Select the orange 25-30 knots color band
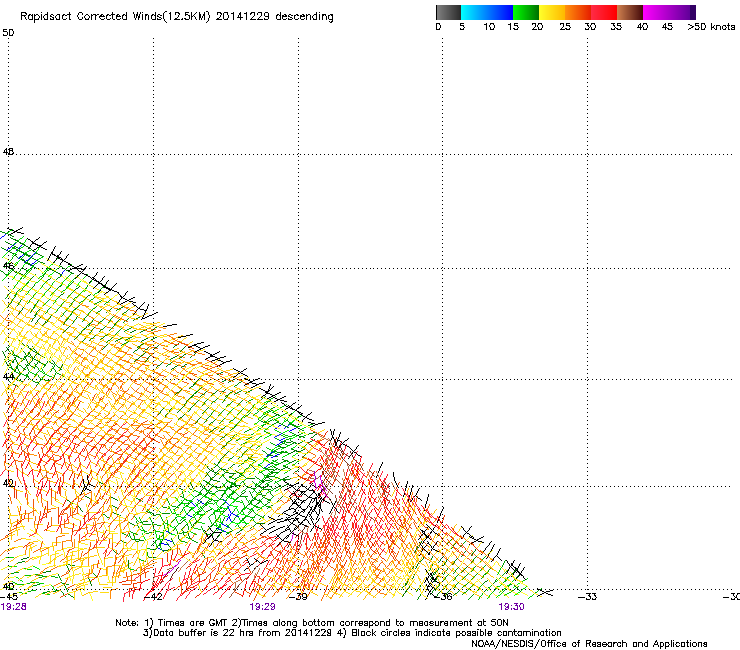Image resolution: width=740 pixels, height=650 pixels. click(x=578, y=12)
